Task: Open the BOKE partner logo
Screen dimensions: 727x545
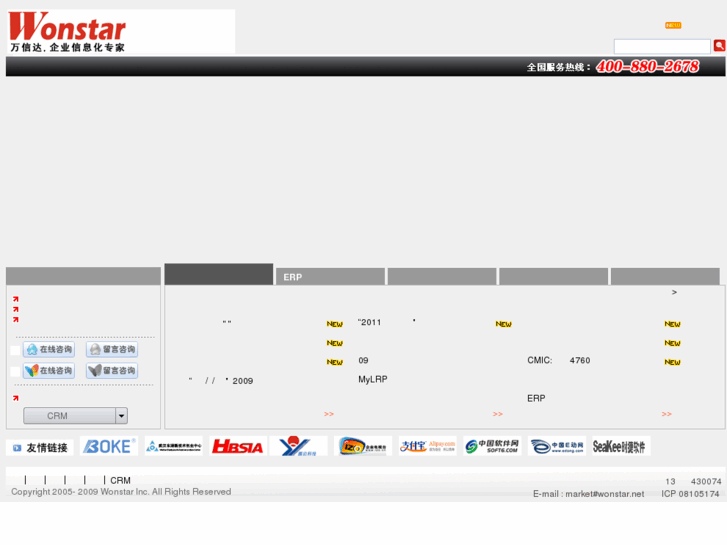Action: point(109,446)
